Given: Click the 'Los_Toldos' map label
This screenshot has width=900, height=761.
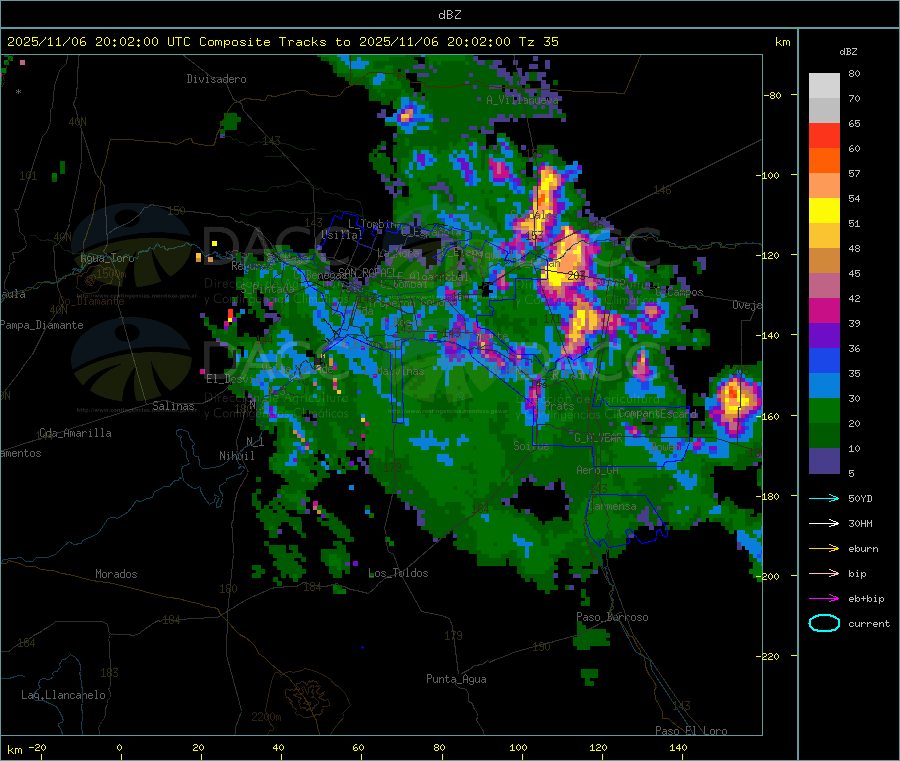Looking at the screenshot, I should pos(398,573).
